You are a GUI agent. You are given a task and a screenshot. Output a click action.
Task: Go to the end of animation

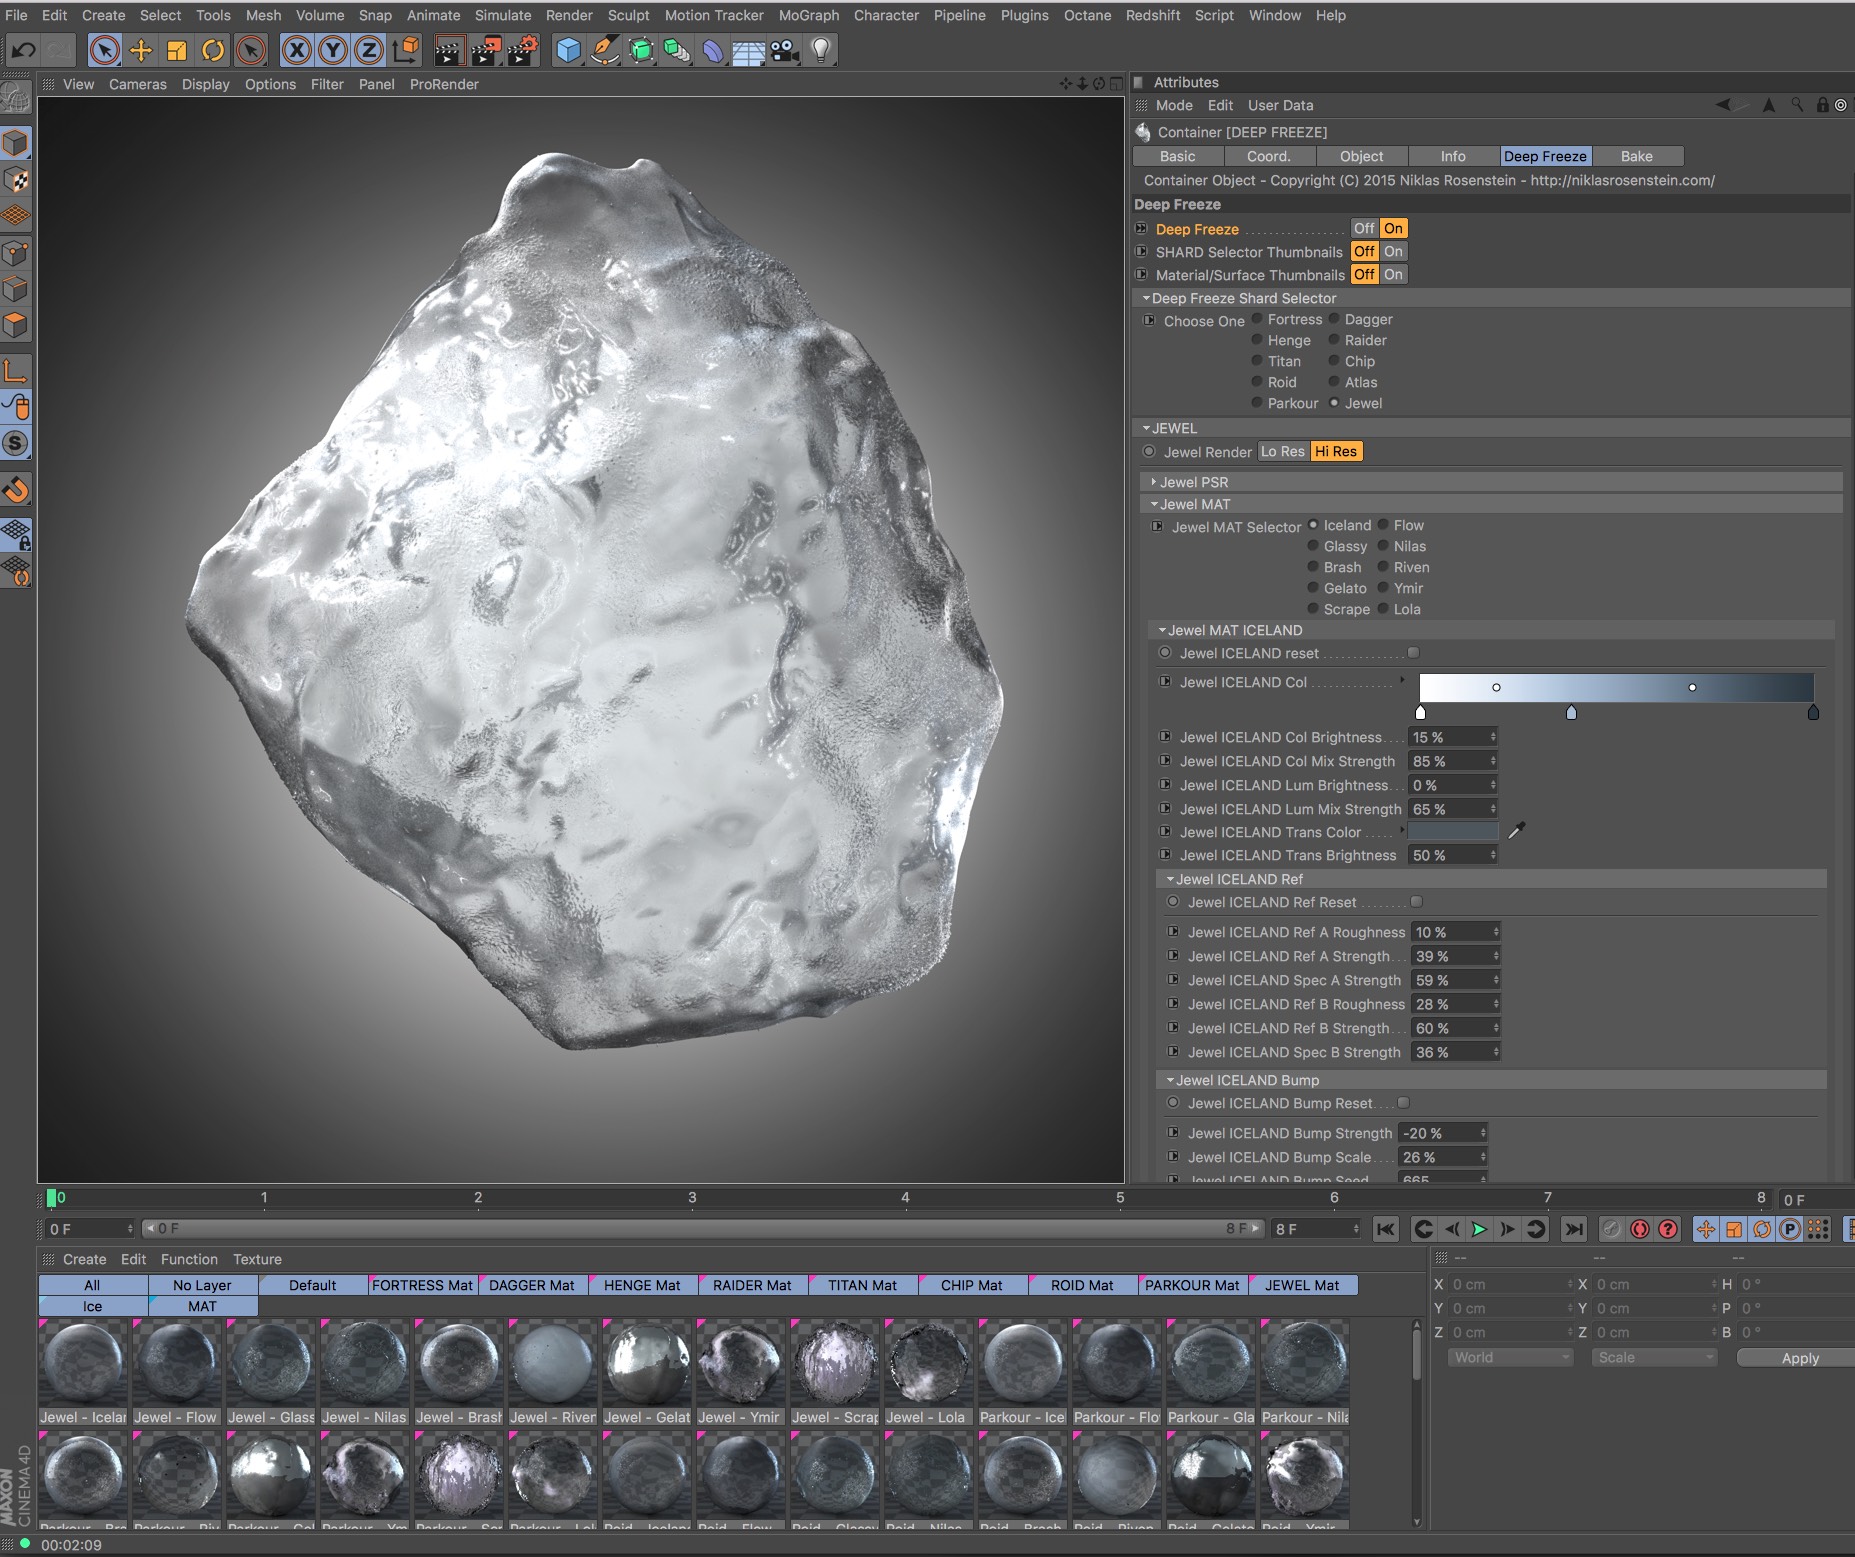pyautogui.click(x=1573, y=1229)
